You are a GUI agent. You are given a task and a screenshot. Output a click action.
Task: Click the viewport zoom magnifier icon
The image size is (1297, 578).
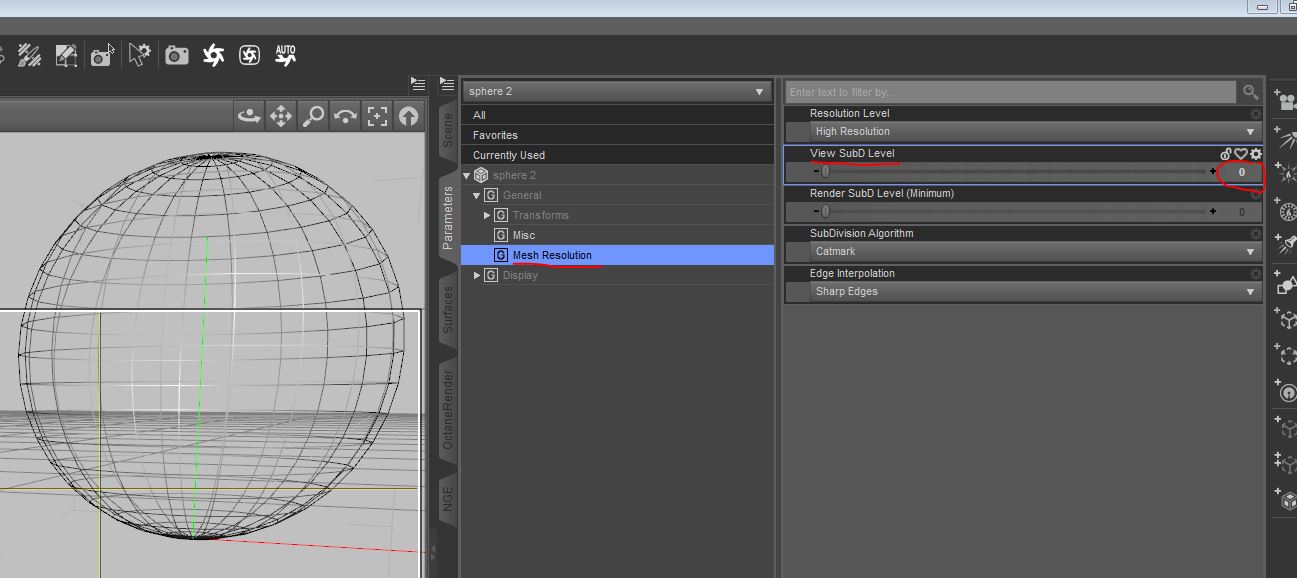313,116
